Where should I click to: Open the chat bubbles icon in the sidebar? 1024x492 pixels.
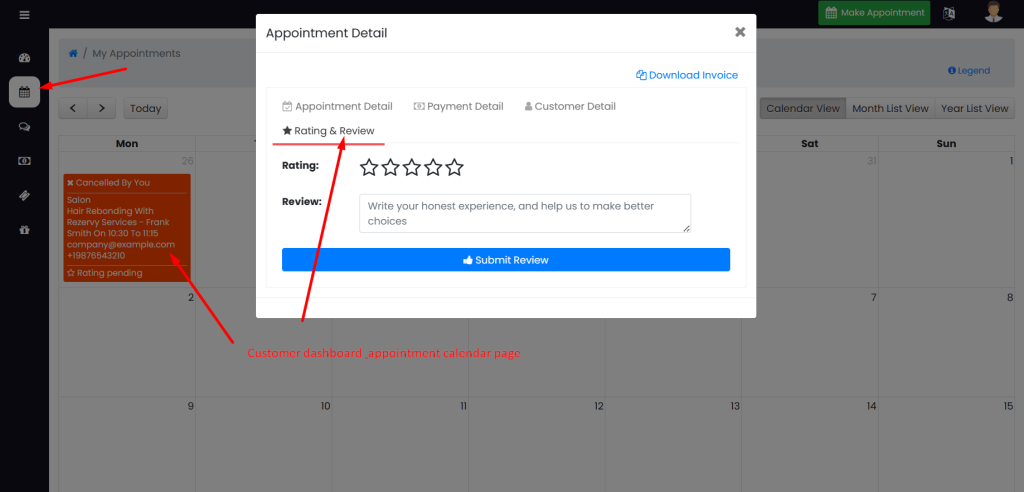[25, 127]
